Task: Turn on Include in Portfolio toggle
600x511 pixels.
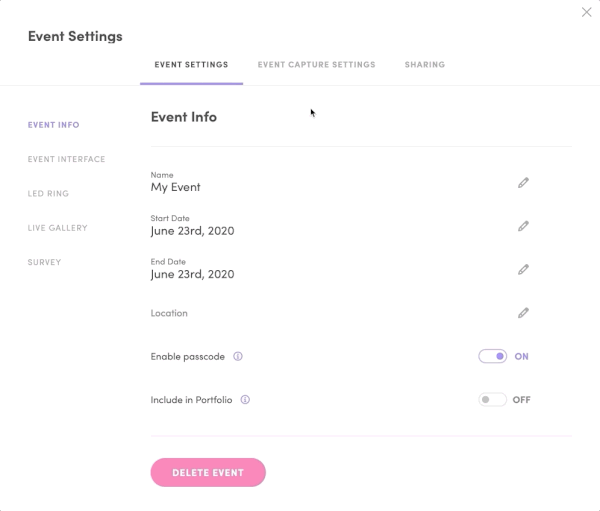Action: (492, 400)
